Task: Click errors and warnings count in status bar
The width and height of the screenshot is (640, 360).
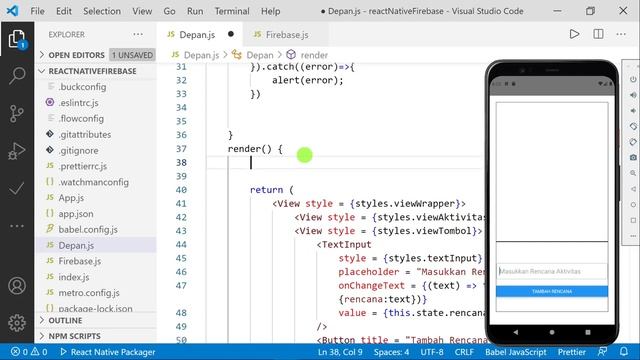Action: 29,352
